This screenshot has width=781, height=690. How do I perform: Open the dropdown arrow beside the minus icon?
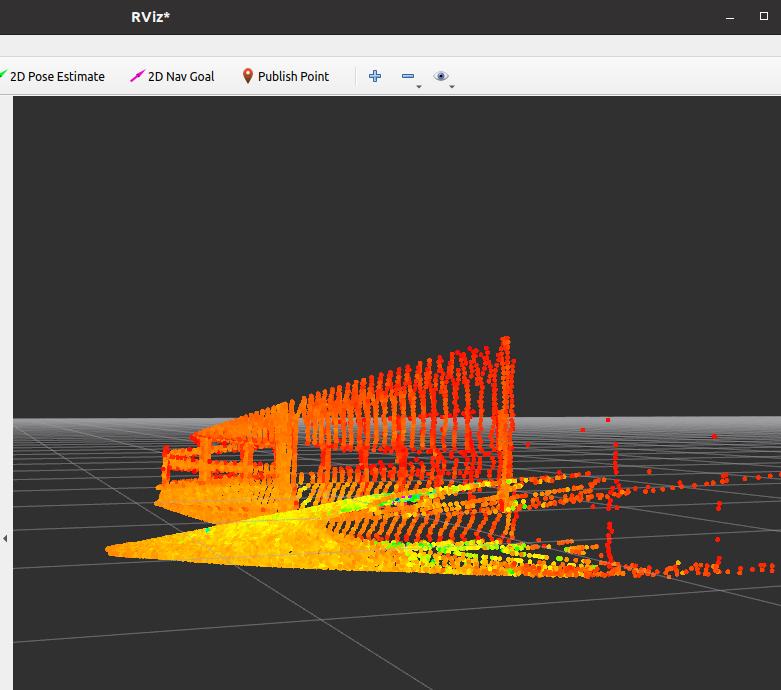pyautogui.click(x=419, y=87)
